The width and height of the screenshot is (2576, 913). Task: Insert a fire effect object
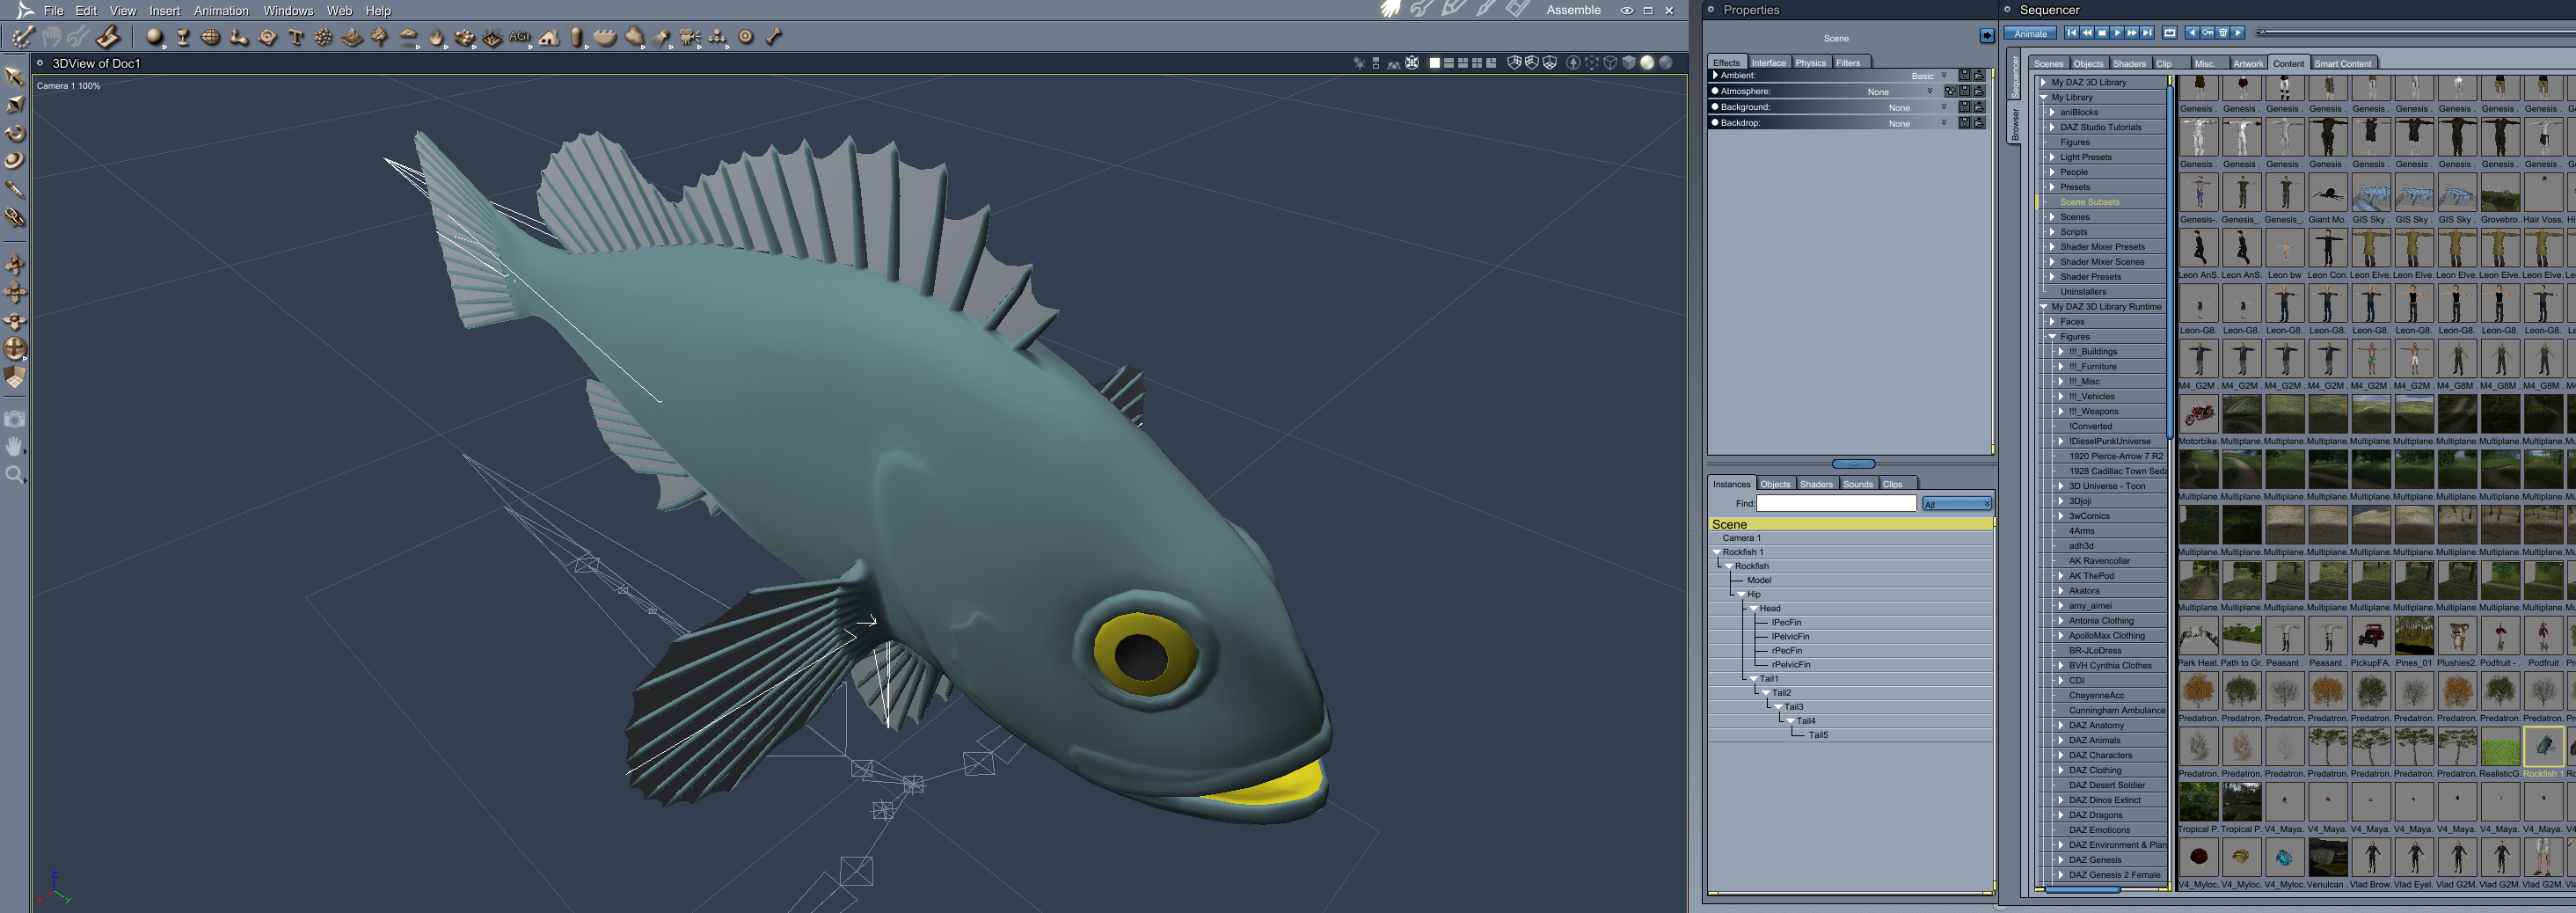pos(436,37)
